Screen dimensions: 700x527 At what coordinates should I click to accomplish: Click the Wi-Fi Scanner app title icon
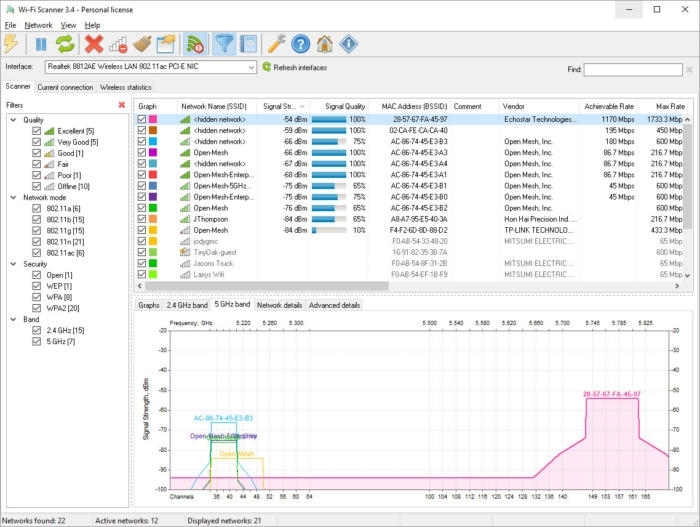pyautogui.click(x=10, y=9)
